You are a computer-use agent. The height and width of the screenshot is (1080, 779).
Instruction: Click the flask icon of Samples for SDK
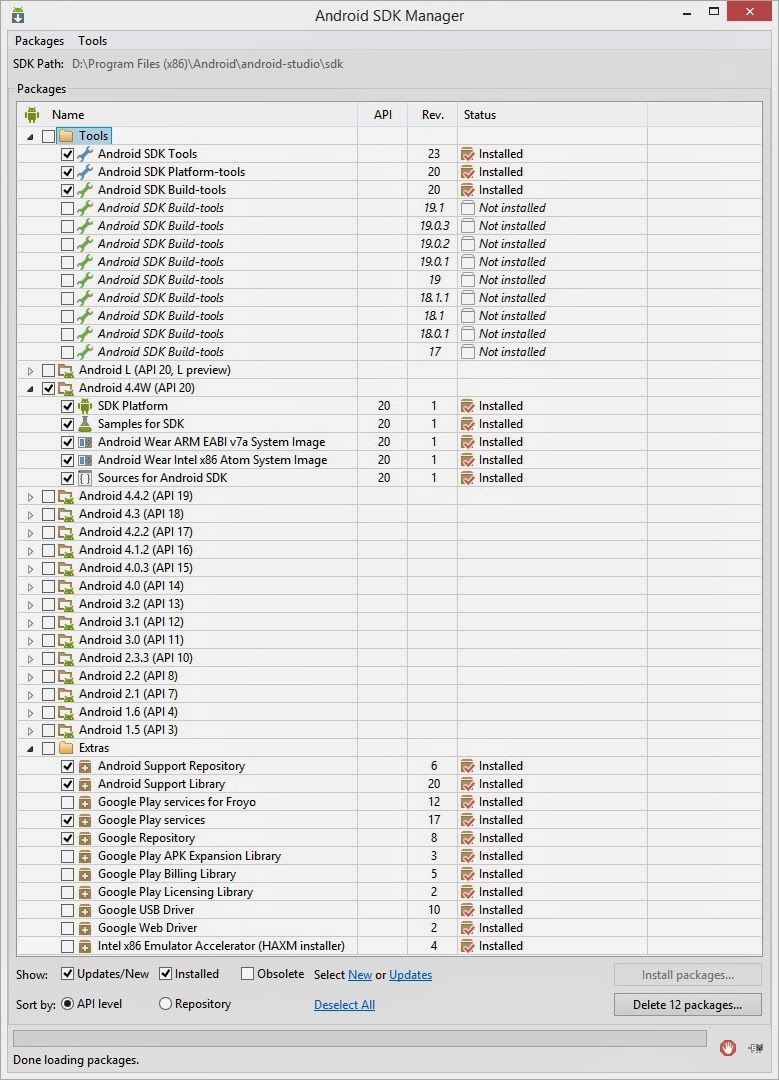85,424
